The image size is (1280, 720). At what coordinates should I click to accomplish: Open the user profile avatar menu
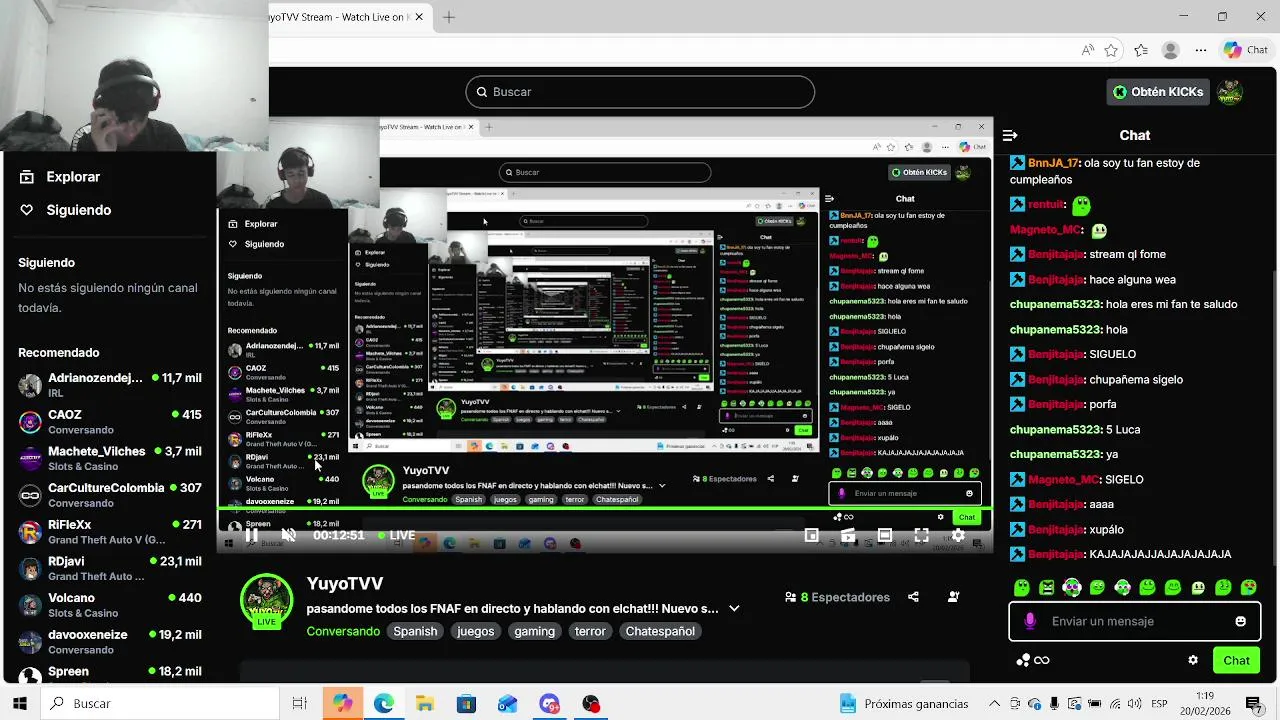pos(1230,92)
